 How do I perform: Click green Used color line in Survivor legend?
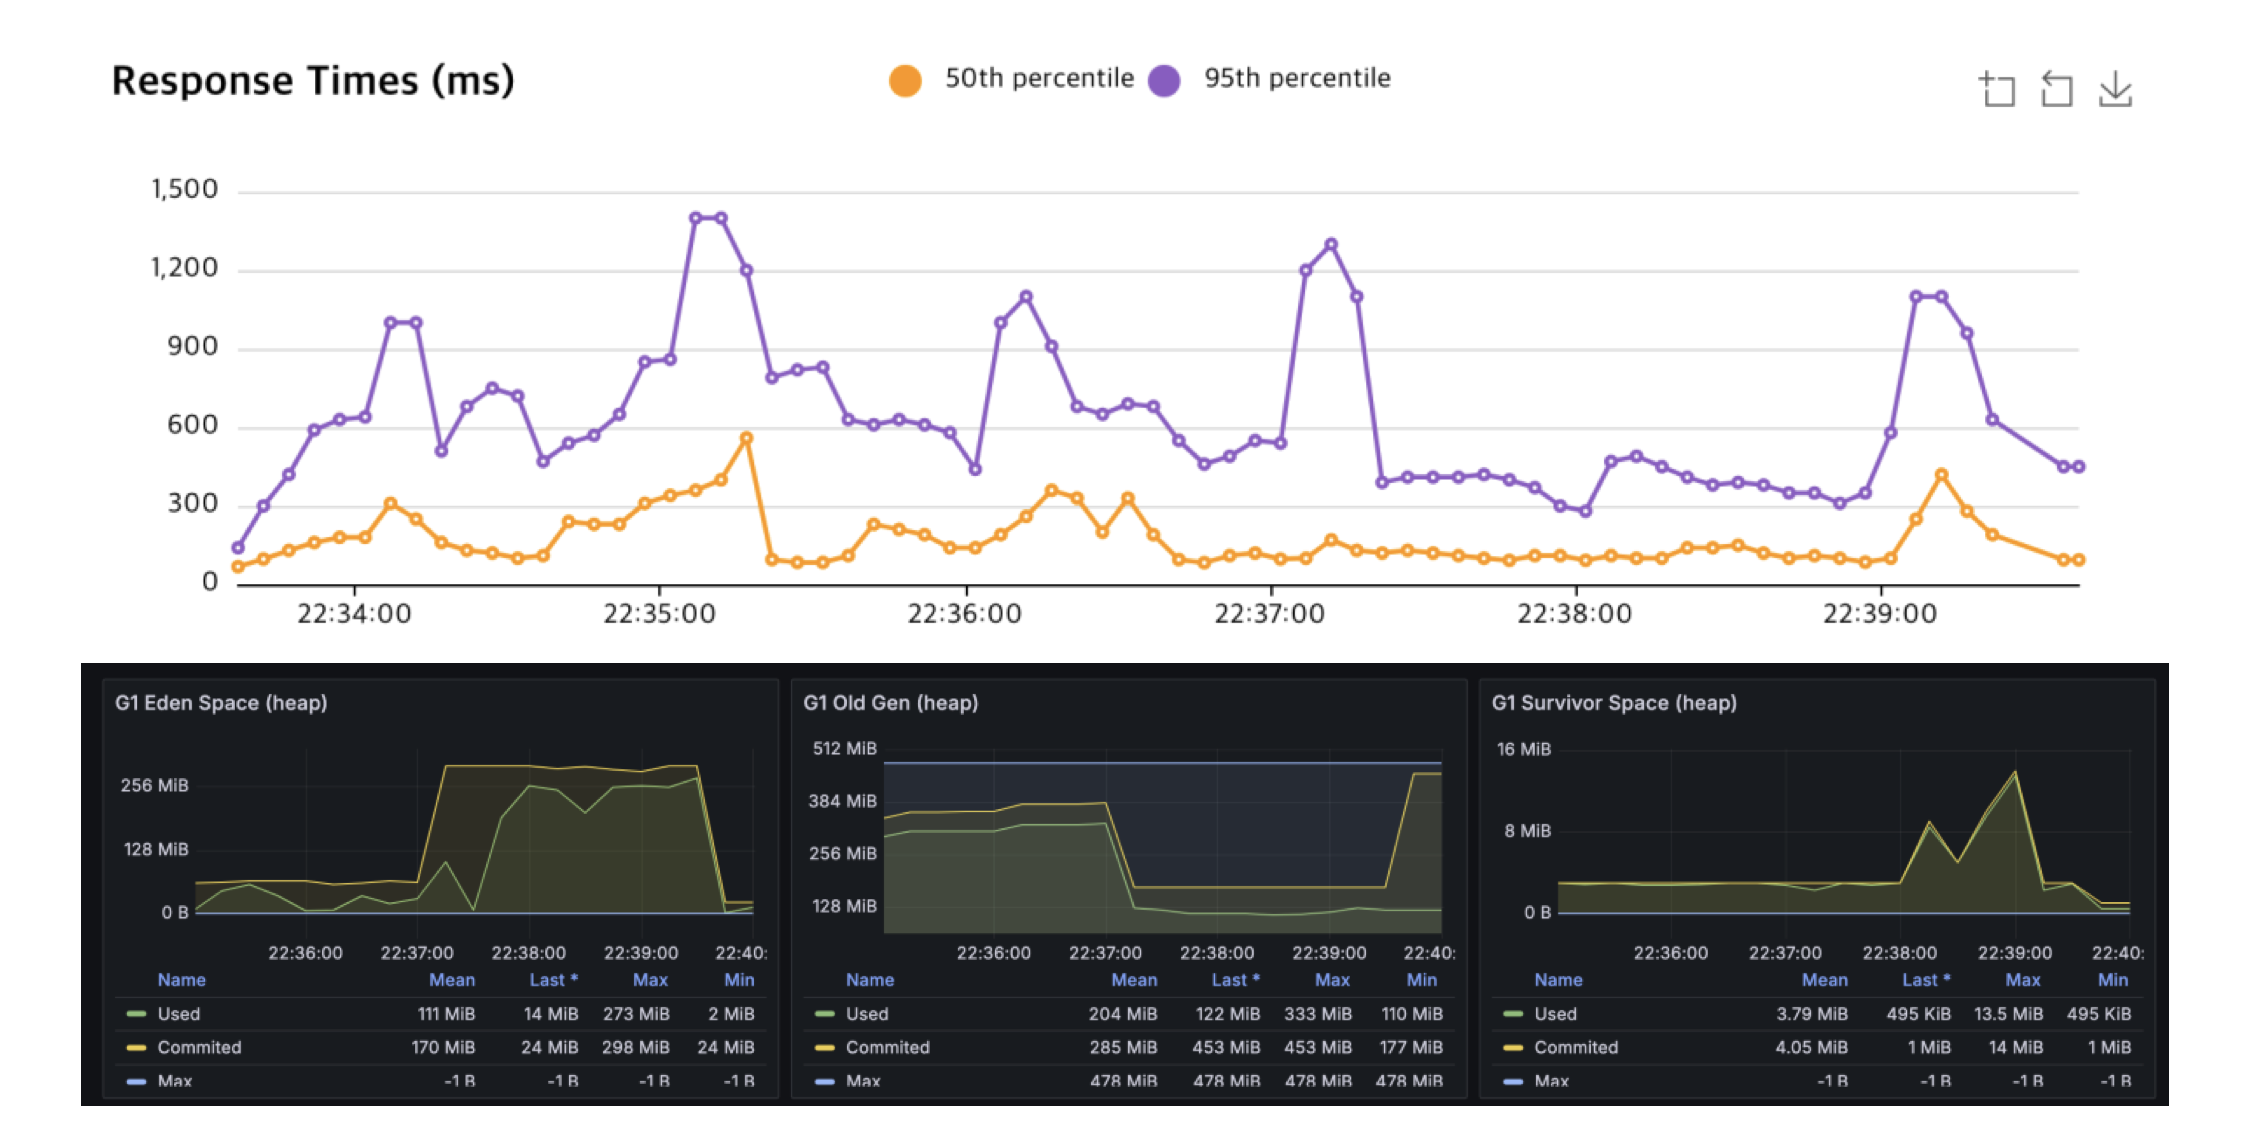[x=1513, y=1014]
